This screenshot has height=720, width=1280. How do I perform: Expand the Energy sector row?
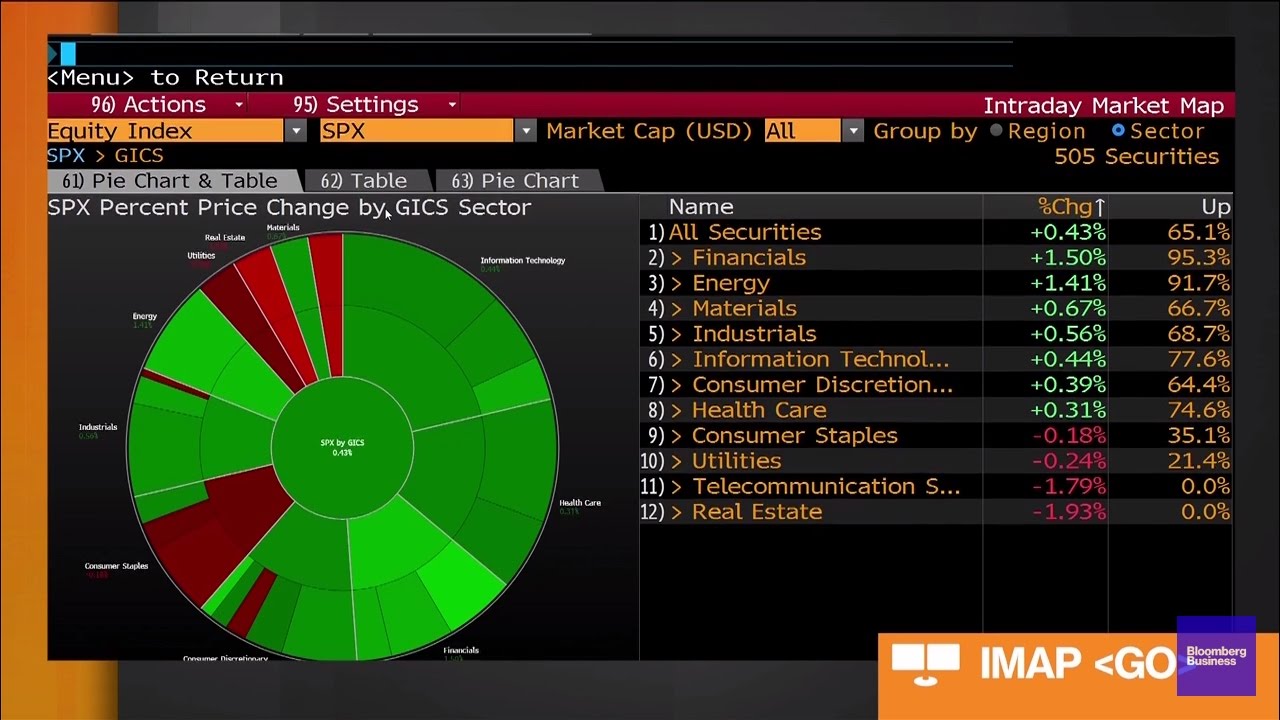tap(677, 283)
